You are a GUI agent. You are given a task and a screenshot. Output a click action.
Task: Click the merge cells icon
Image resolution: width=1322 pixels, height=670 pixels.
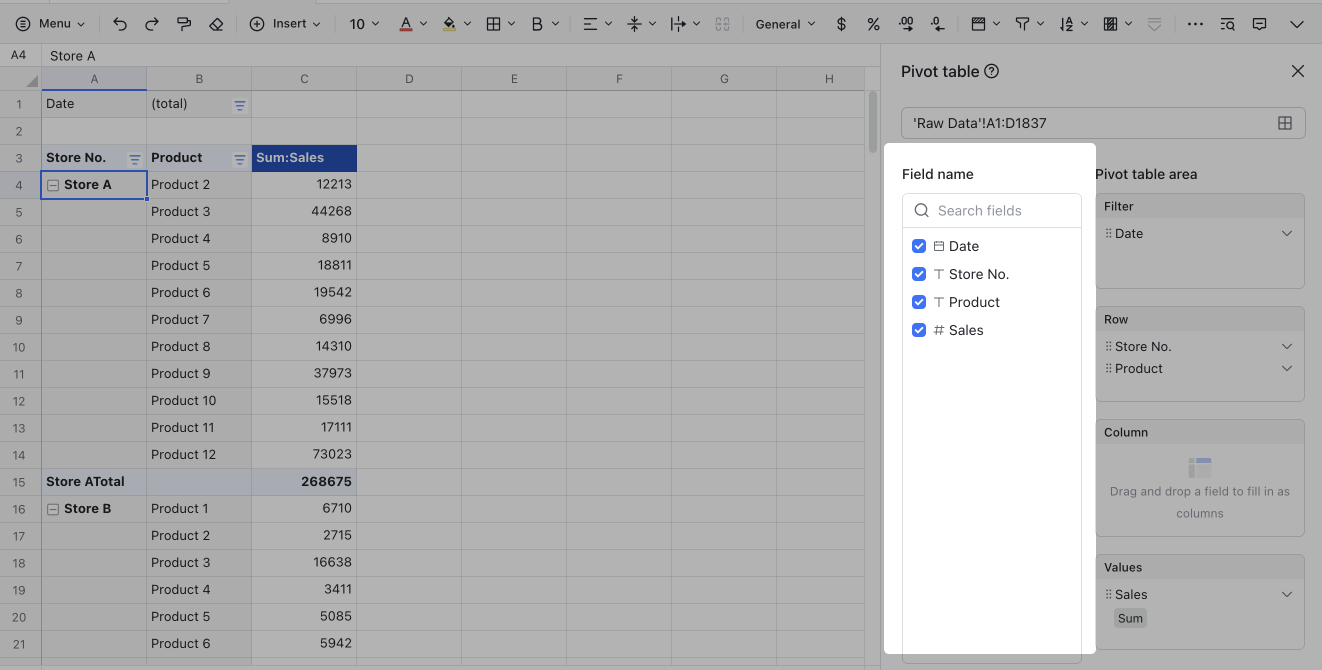point(723,23)
